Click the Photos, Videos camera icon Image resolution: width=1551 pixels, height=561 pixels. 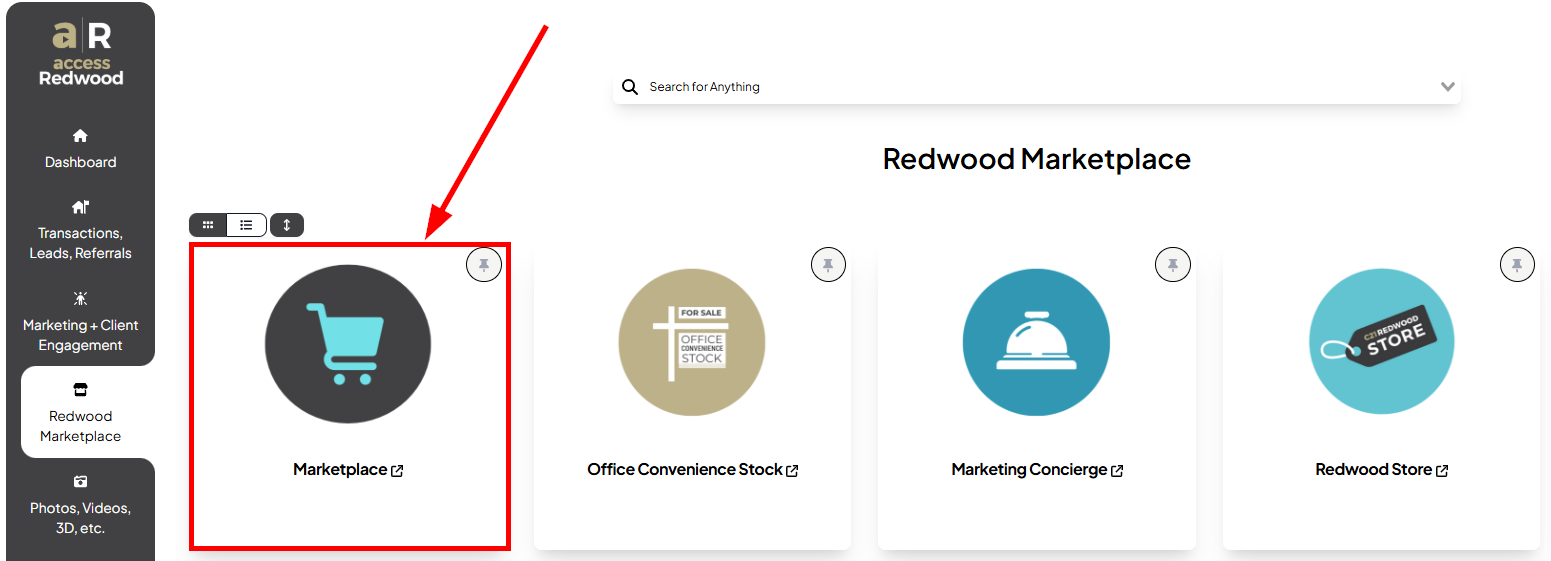[x=80, y=481]
